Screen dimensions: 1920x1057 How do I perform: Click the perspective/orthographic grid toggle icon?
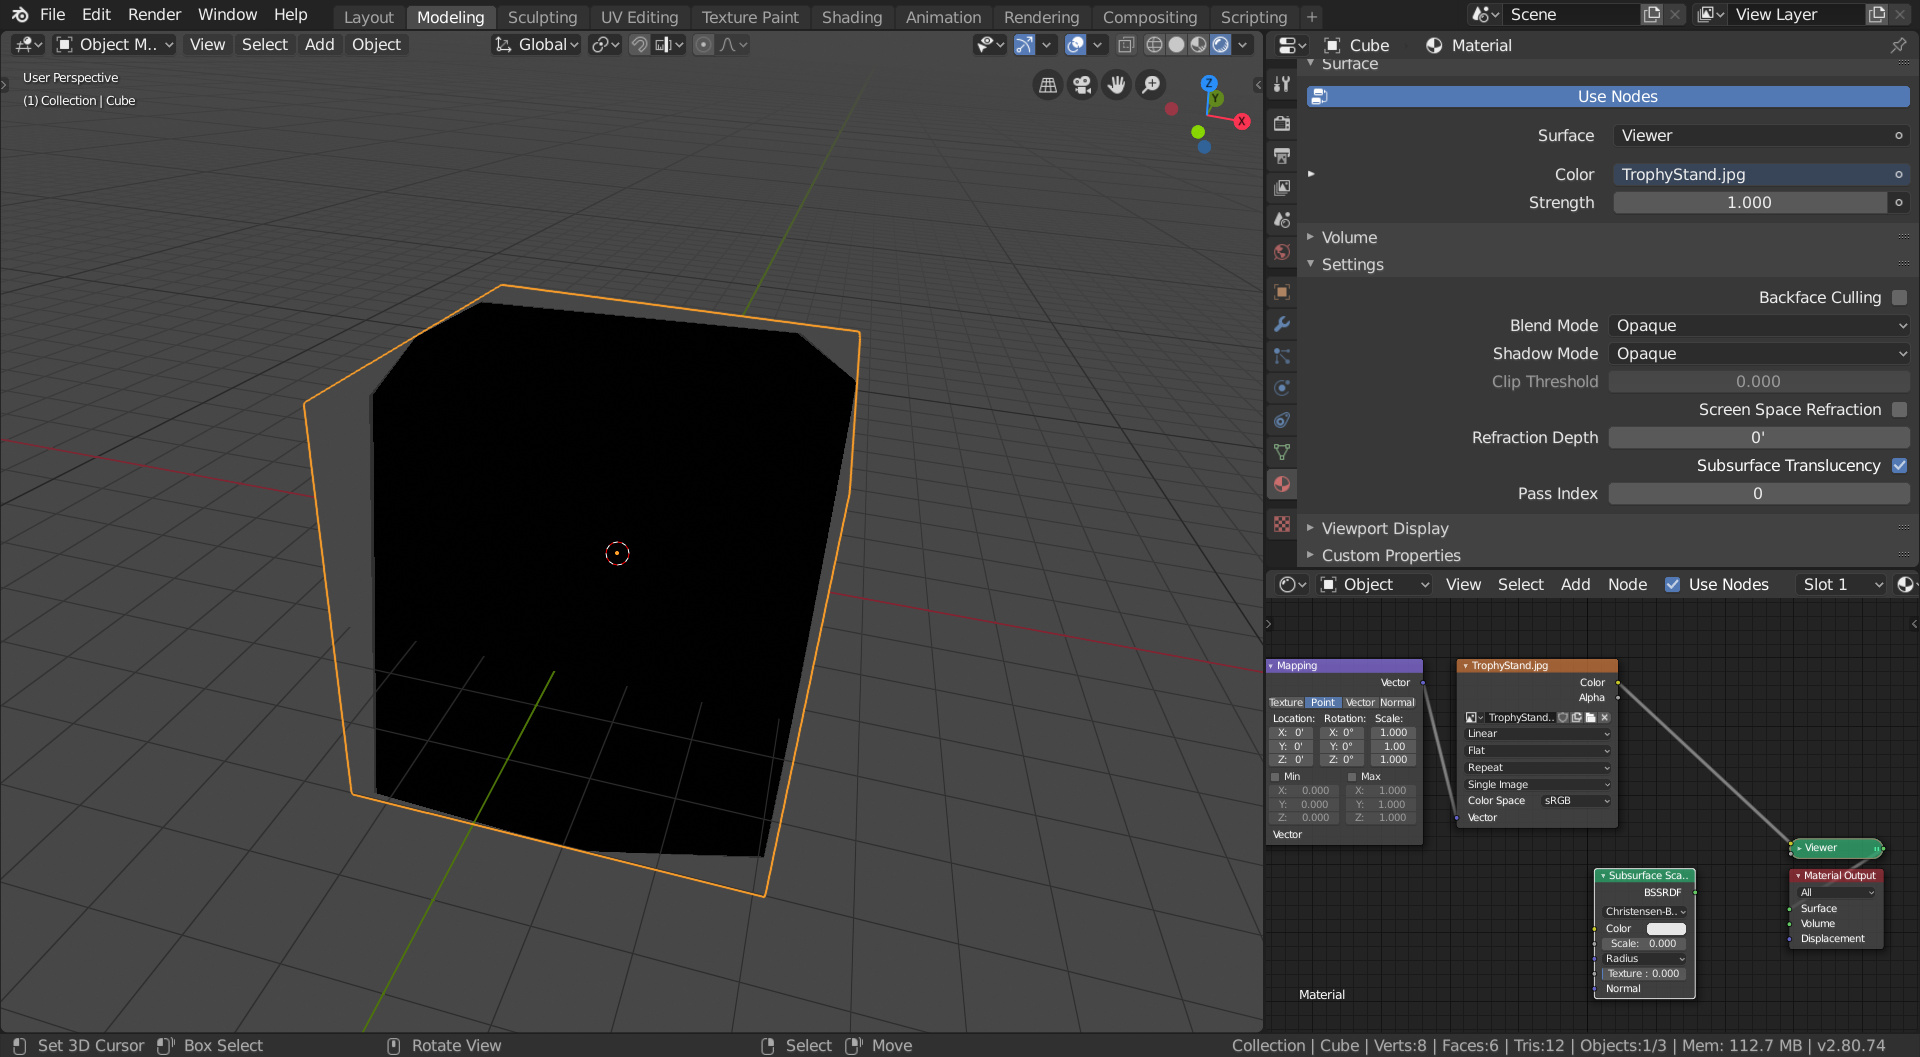coord(1048,86)
